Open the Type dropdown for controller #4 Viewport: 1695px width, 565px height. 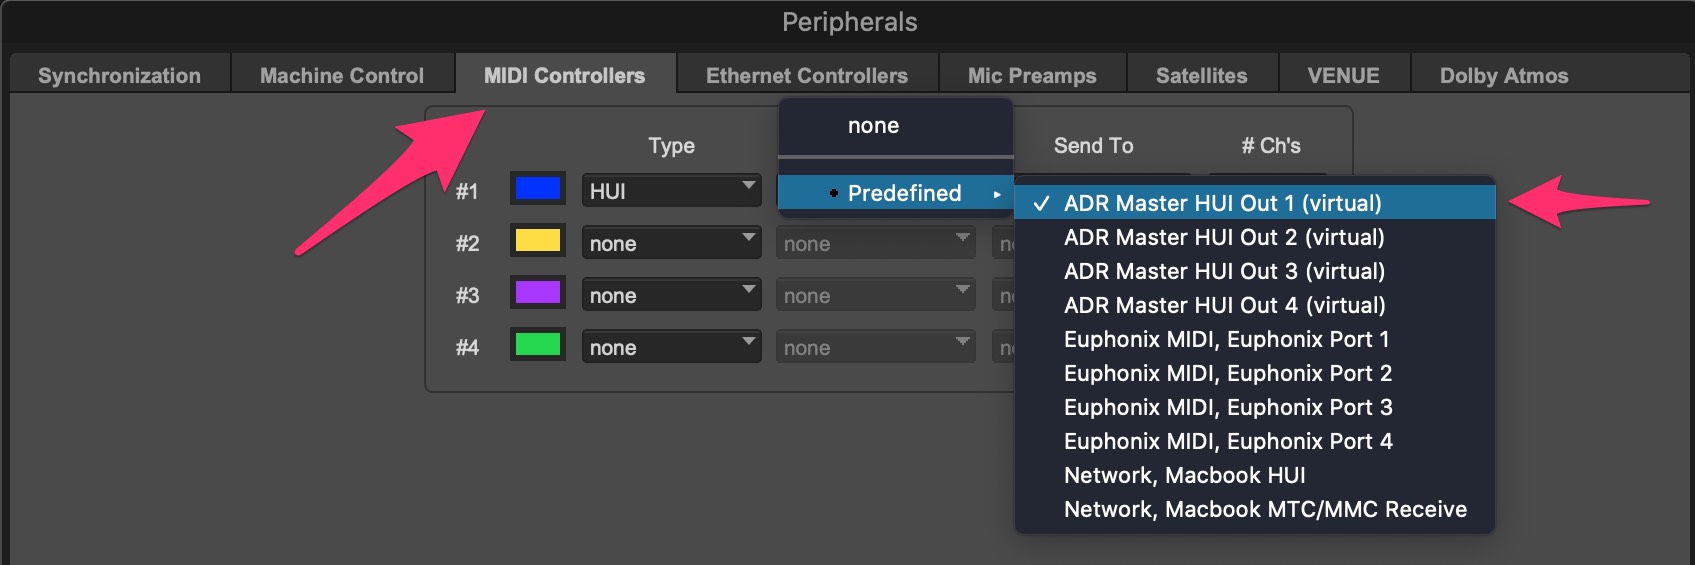point(671,347)
